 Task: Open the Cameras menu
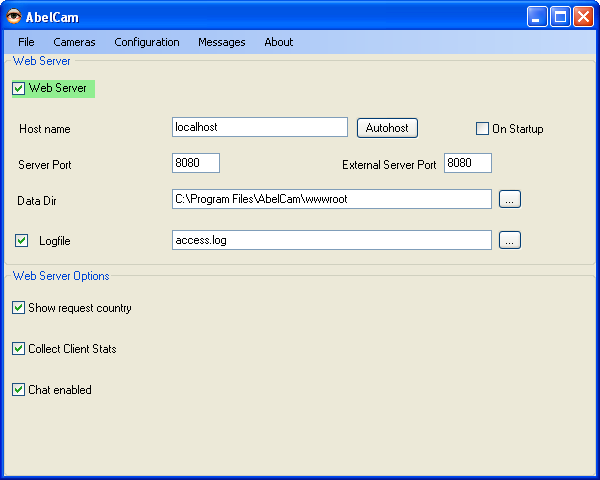[74, 42]
